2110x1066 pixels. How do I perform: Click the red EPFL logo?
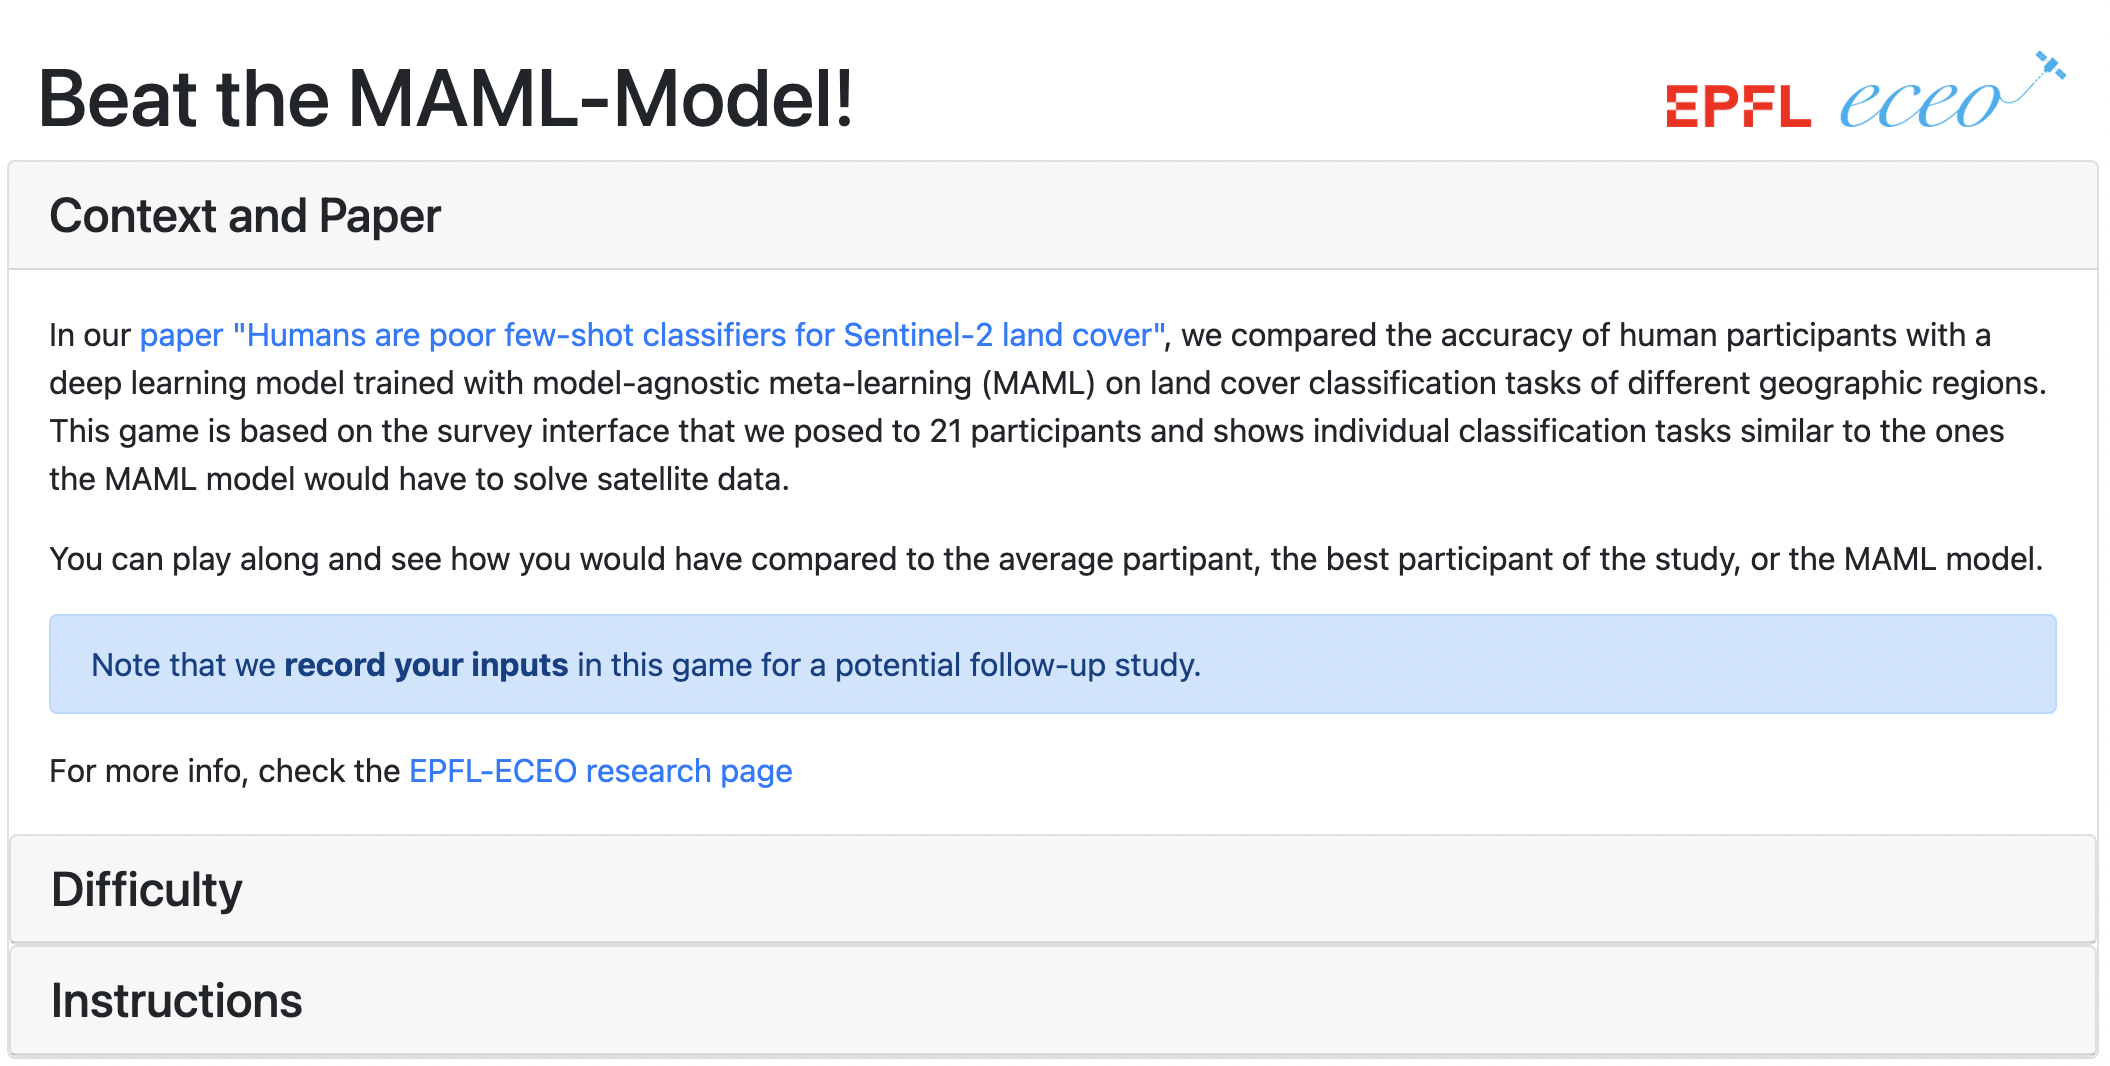pos(1737,106)
